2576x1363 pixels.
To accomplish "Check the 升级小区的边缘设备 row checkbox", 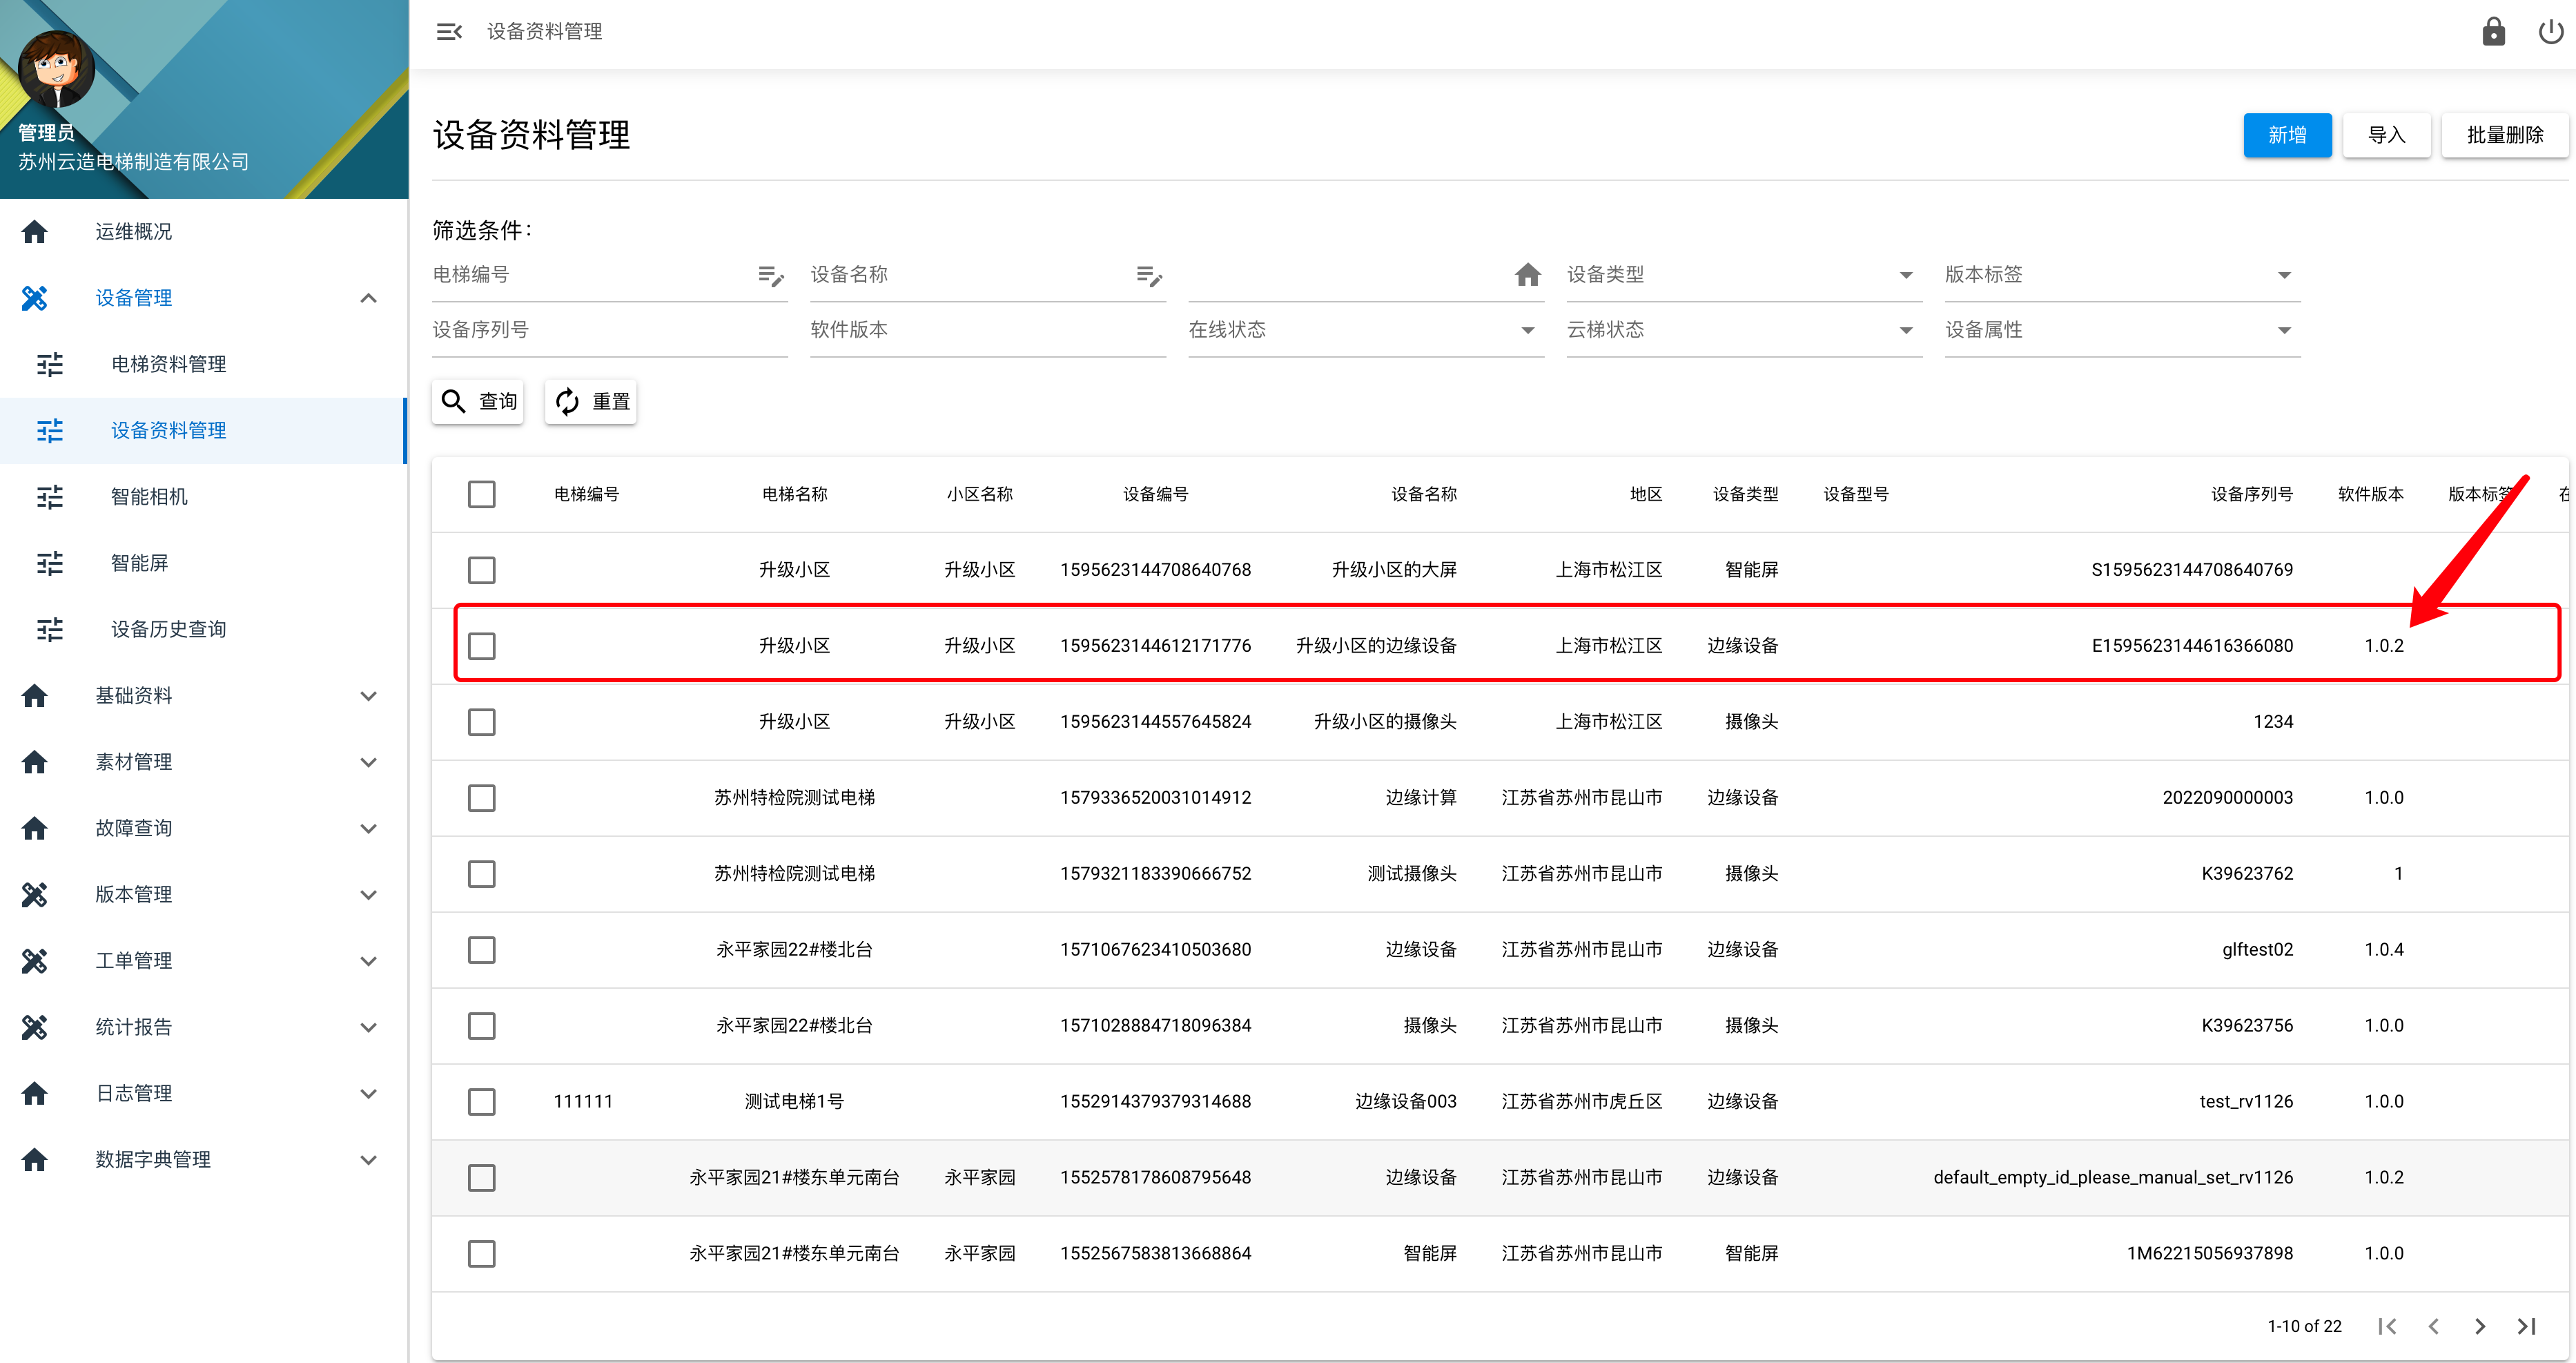I will tap(481, 646).
